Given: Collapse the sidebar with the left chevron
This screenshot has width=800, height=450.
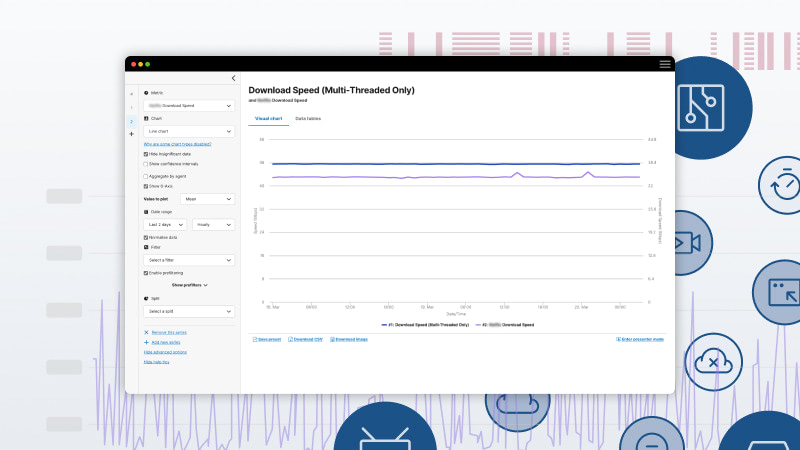Looking at the screenshot, I should [233, 78].
